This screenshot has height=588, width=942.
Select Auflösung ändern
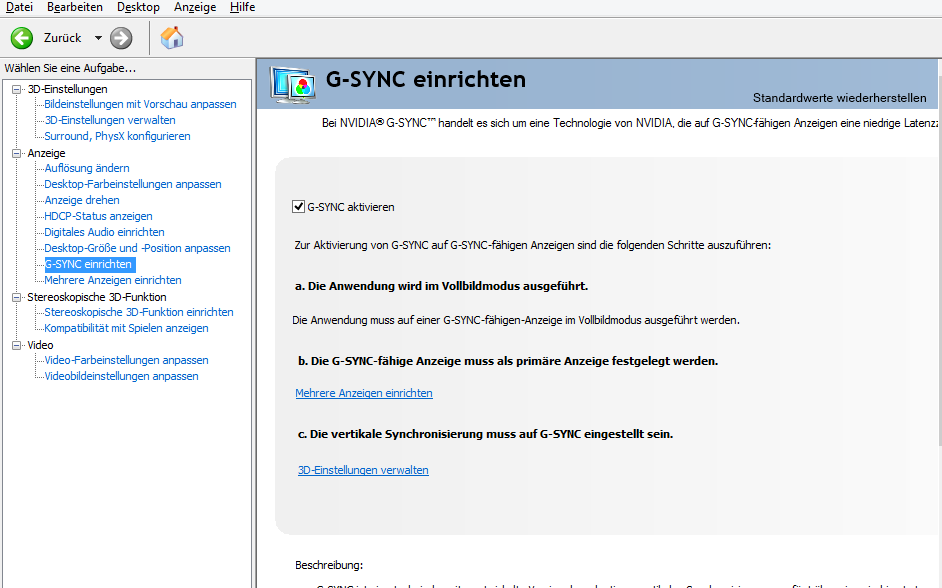[87, 168]
